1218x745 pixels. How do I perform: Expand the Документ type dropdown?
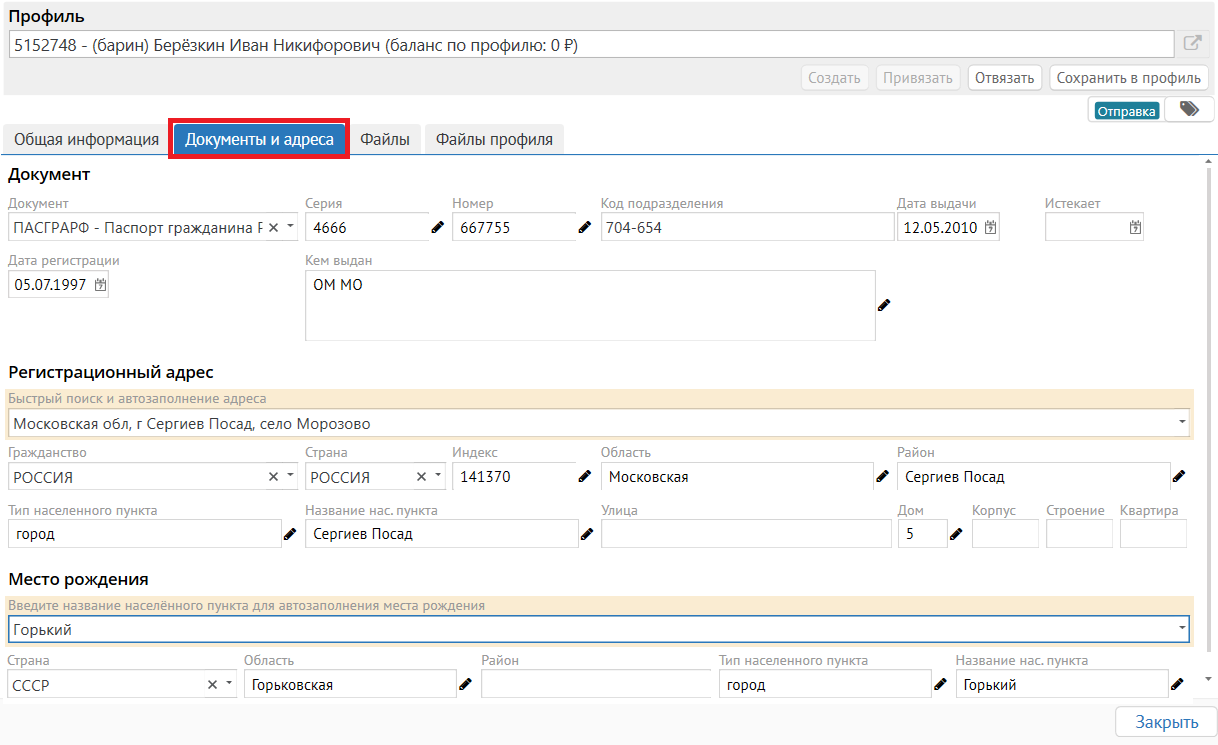pos(291,227)
